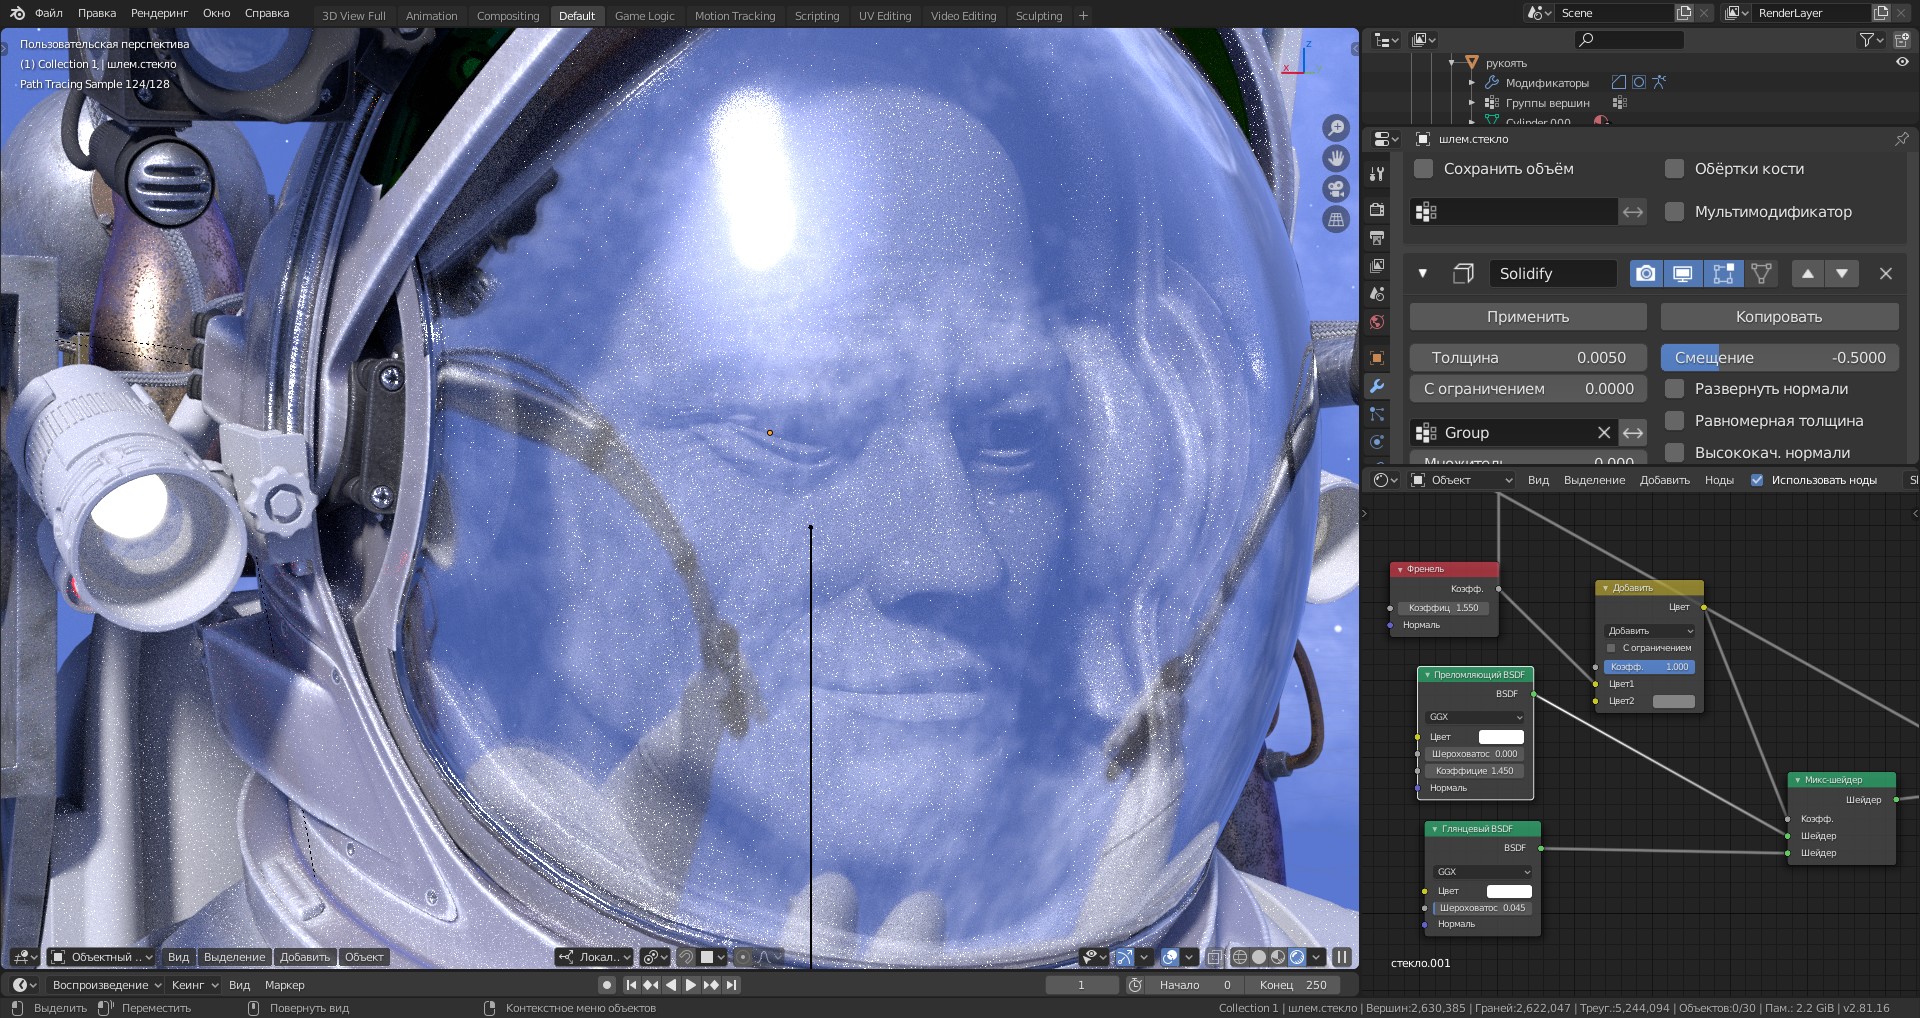Click the zoom magnifier viewport gizmo
This screenshot has width=1920, height=1018.
(x=1336, y=128)
